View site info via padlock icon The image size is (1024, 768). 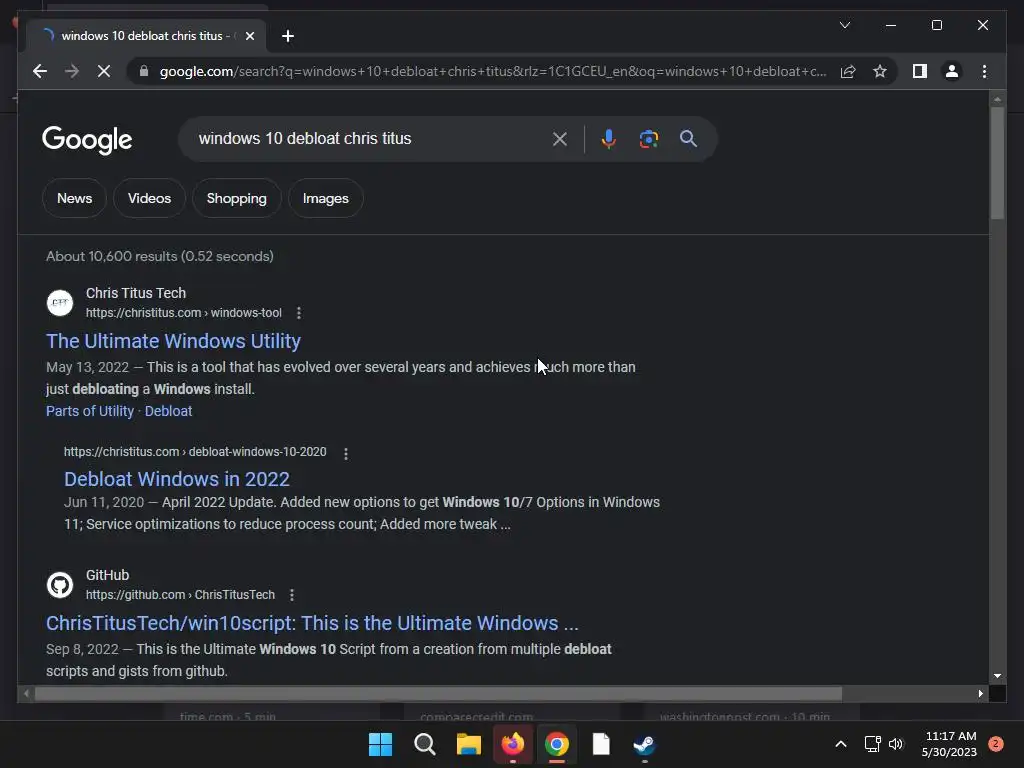tap(144, 71)
